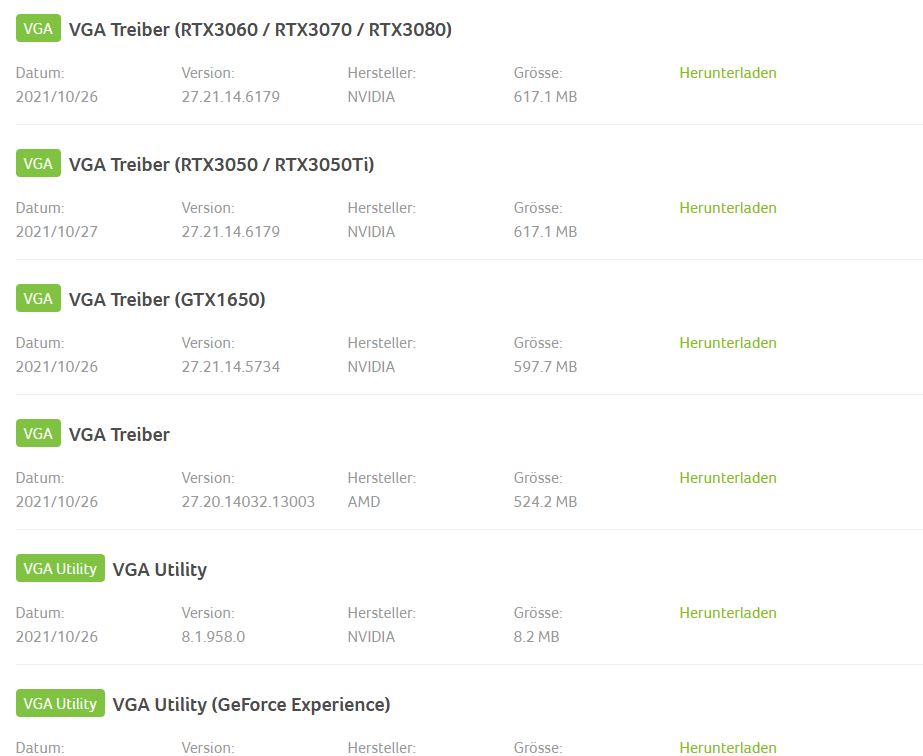Download the RTX3050 / RTX3050Ti VGA Treiber
This screenshot has height=756, width=923.
click(x=727, y=208)
